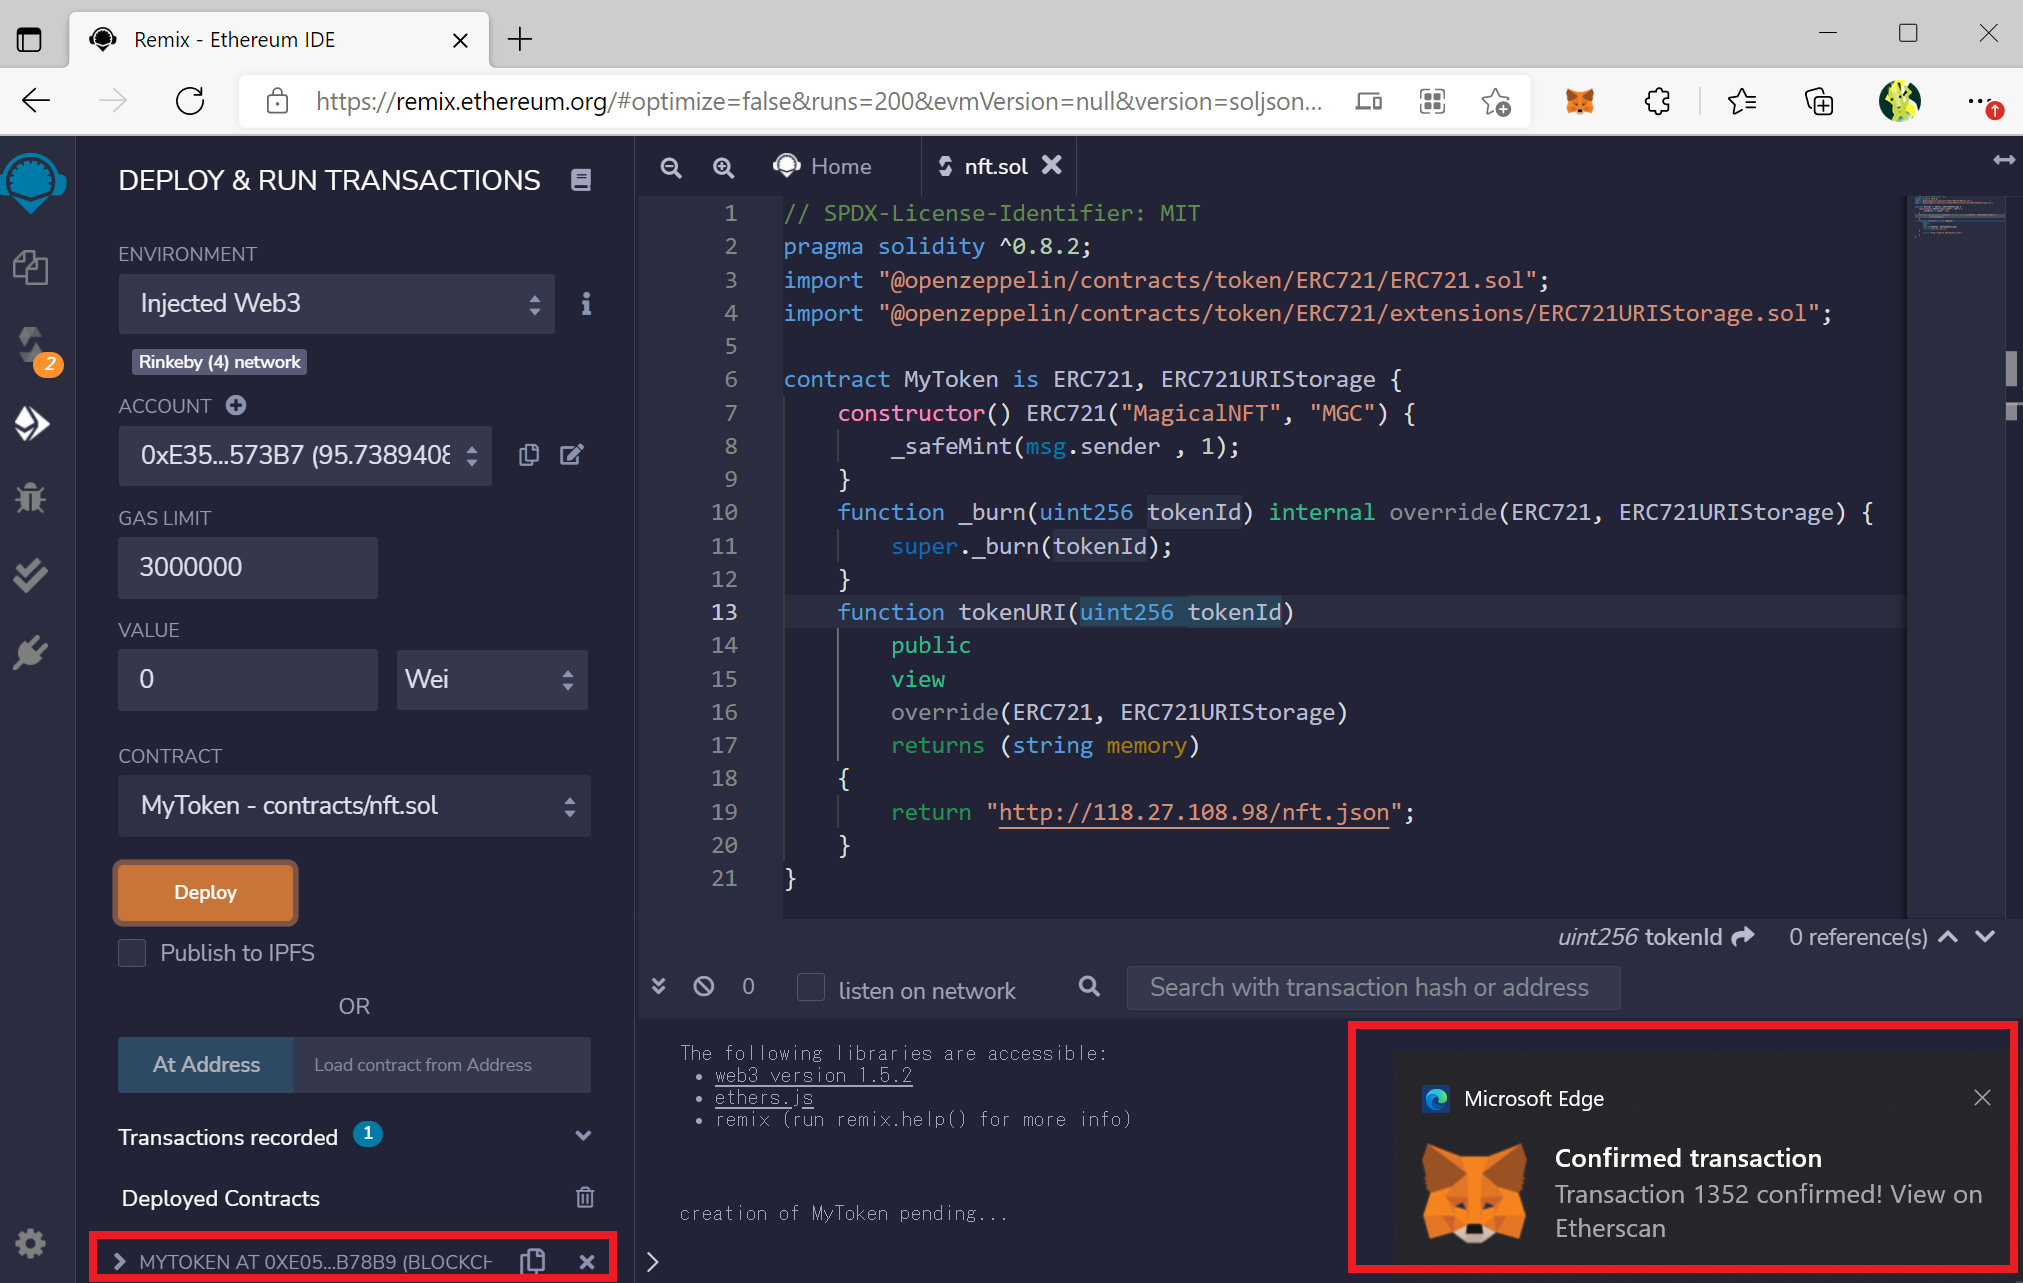Open the Wei unit dropdown
Image resolution: width=2023 pixels, height=1283 pixels.
pyautogui.click(x=491, y=680)
